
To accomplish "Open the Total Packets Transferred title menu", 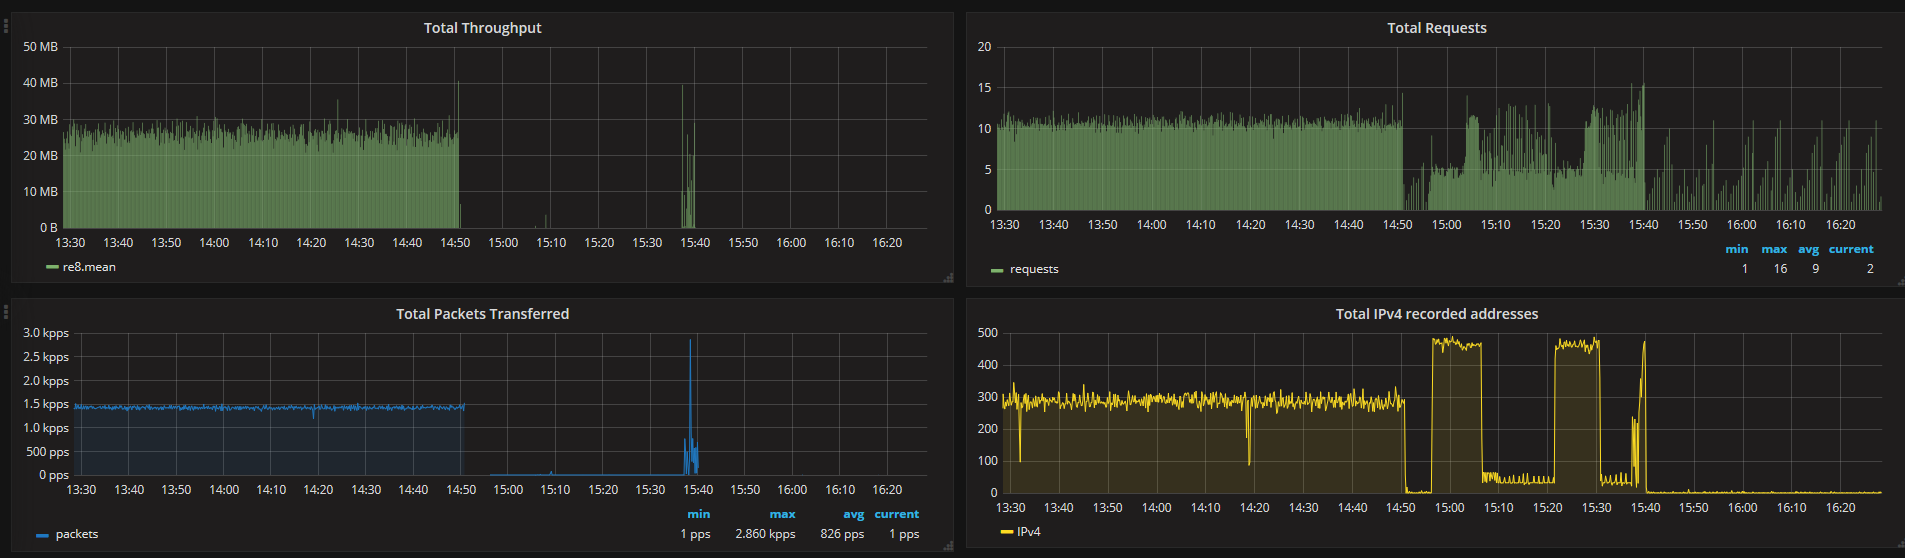I will (482, 314).
